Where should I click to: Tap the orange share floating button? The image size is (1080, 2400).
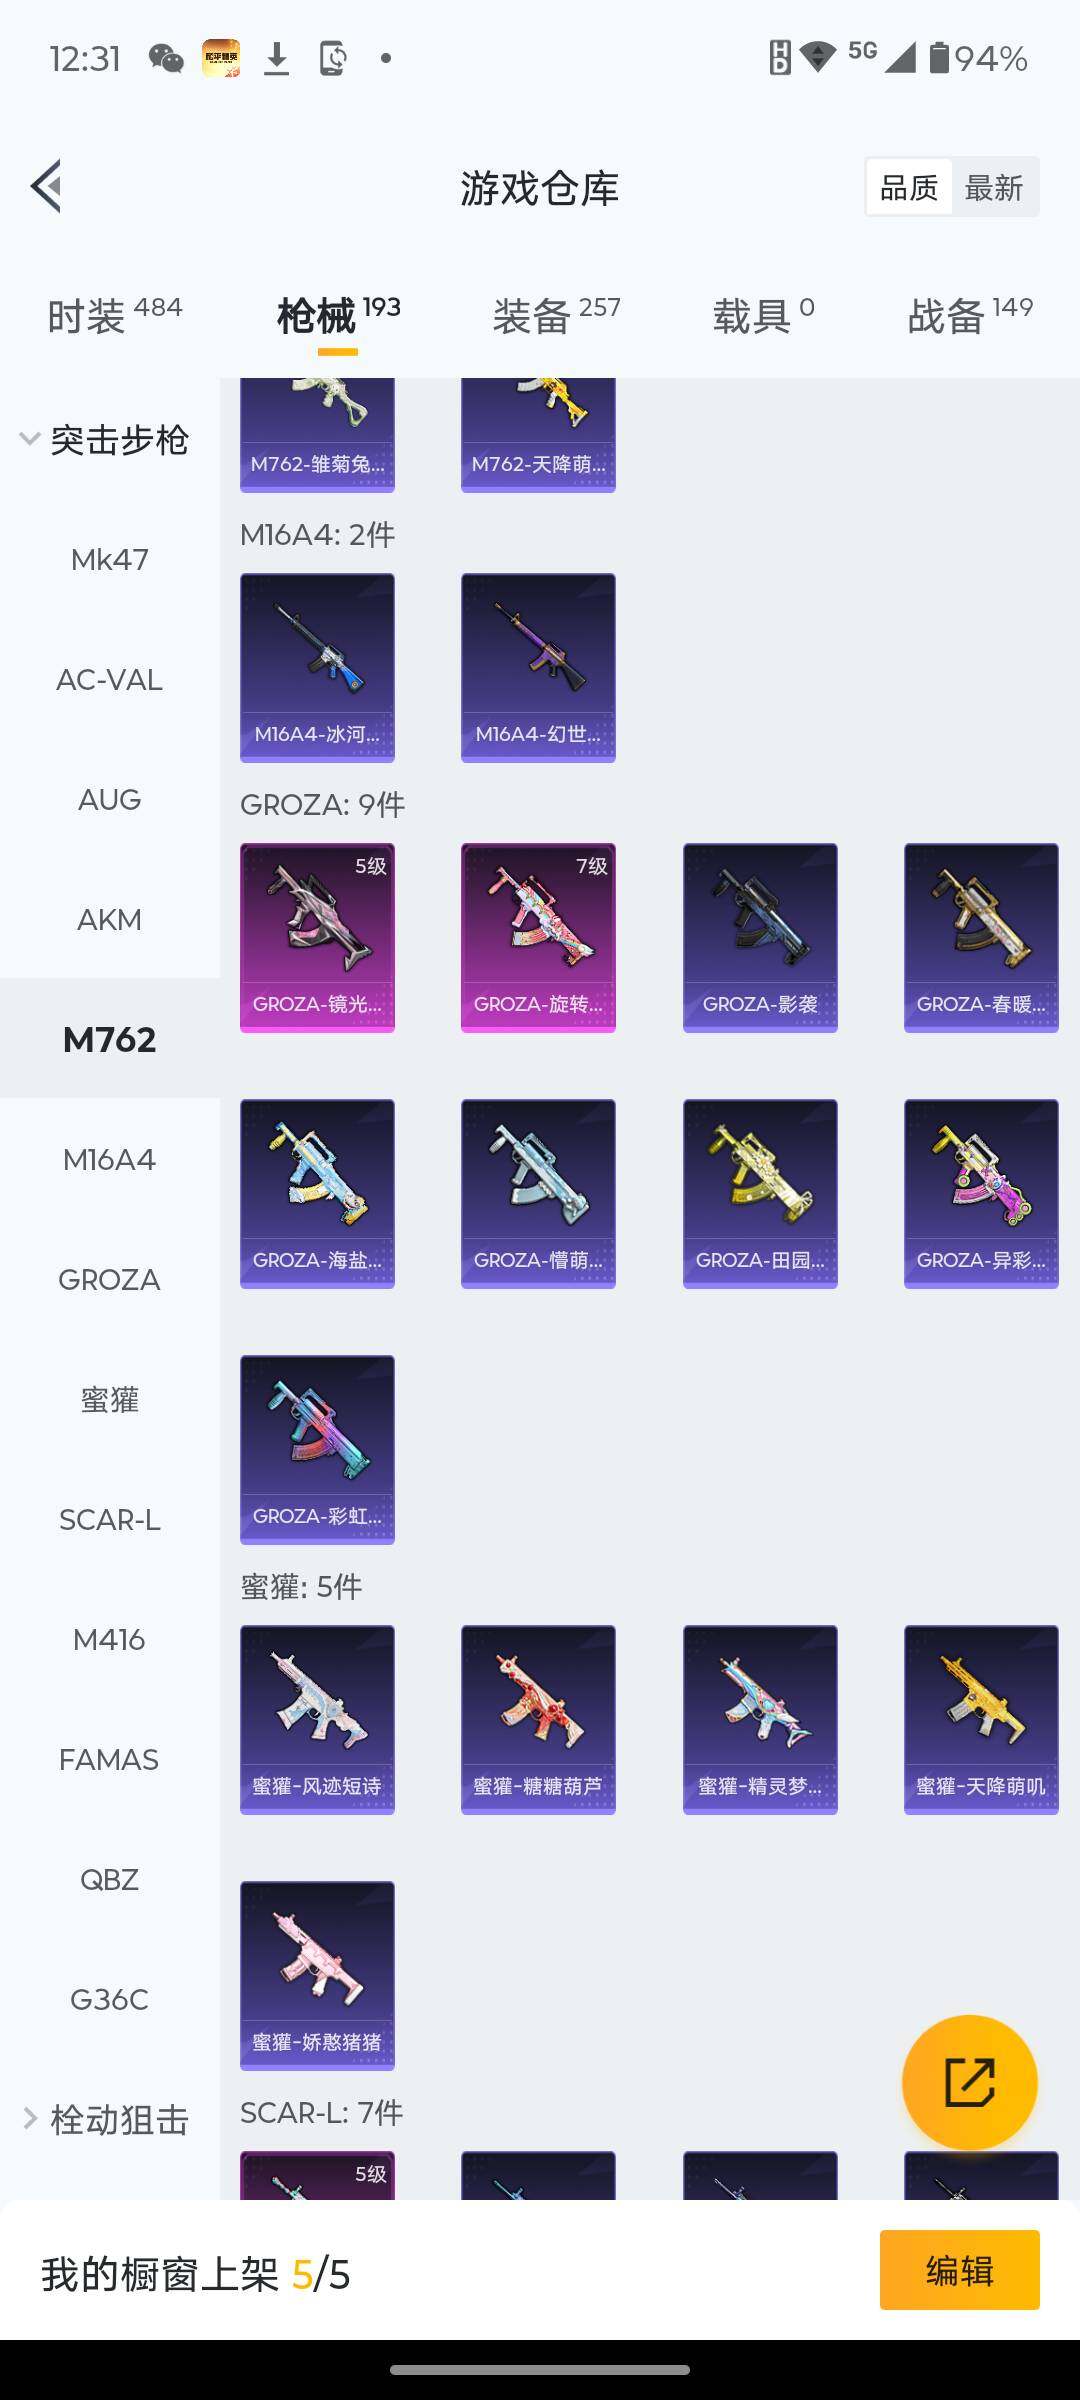[969, 2082]
